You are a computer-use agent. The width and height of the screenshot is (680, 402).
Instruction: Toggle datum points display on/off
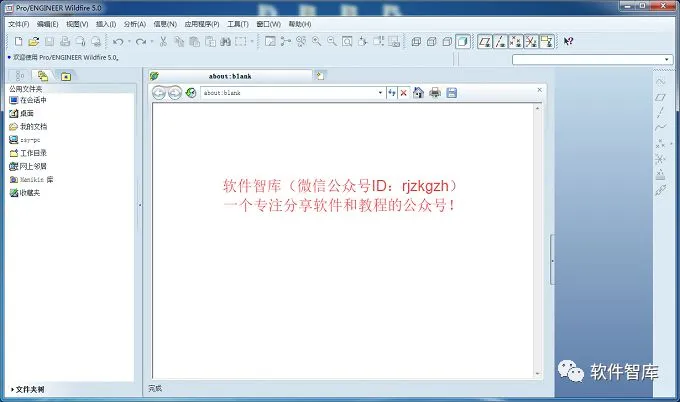tap(516, 42)
